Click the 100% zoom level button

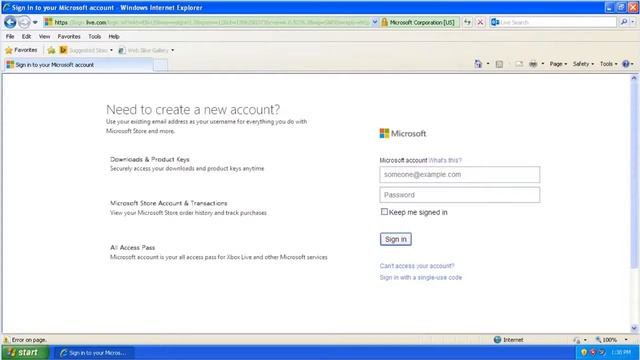[x=606, y=340]
